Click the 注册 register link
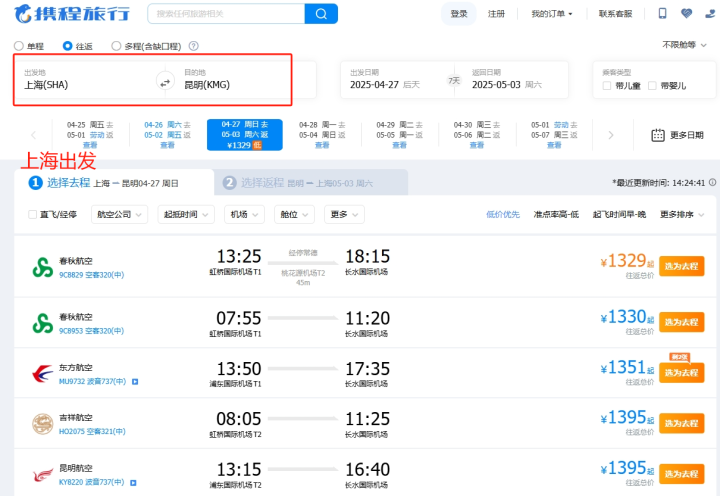The width and height of the screenshot is (720, 496). click(496, 14)
